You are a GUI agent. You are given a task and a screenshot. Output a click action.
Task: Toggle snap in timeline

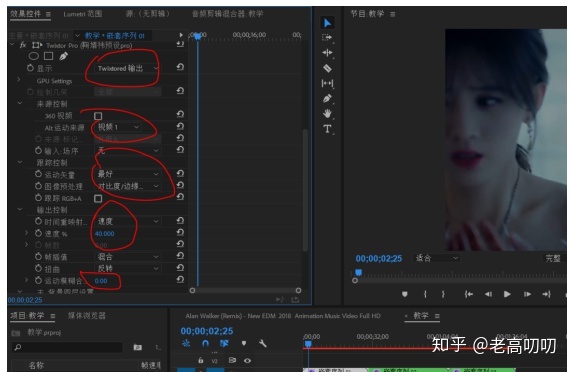(x=205, y=343)
